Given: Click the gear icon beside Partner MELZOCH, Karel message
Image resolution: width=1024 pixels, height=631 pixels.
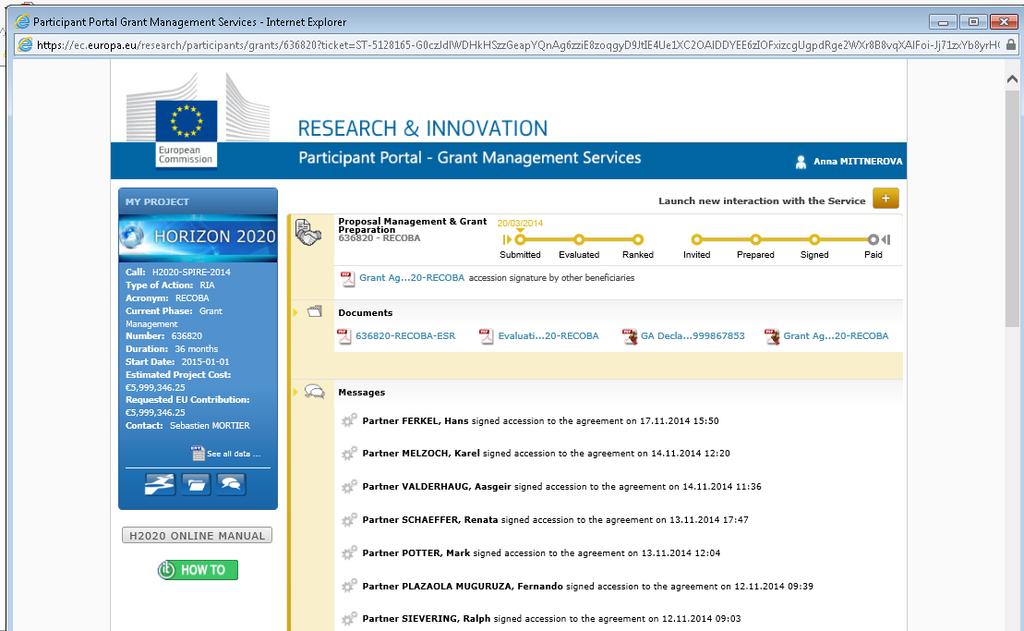Looking at the screenshot, I should [349, 453].
